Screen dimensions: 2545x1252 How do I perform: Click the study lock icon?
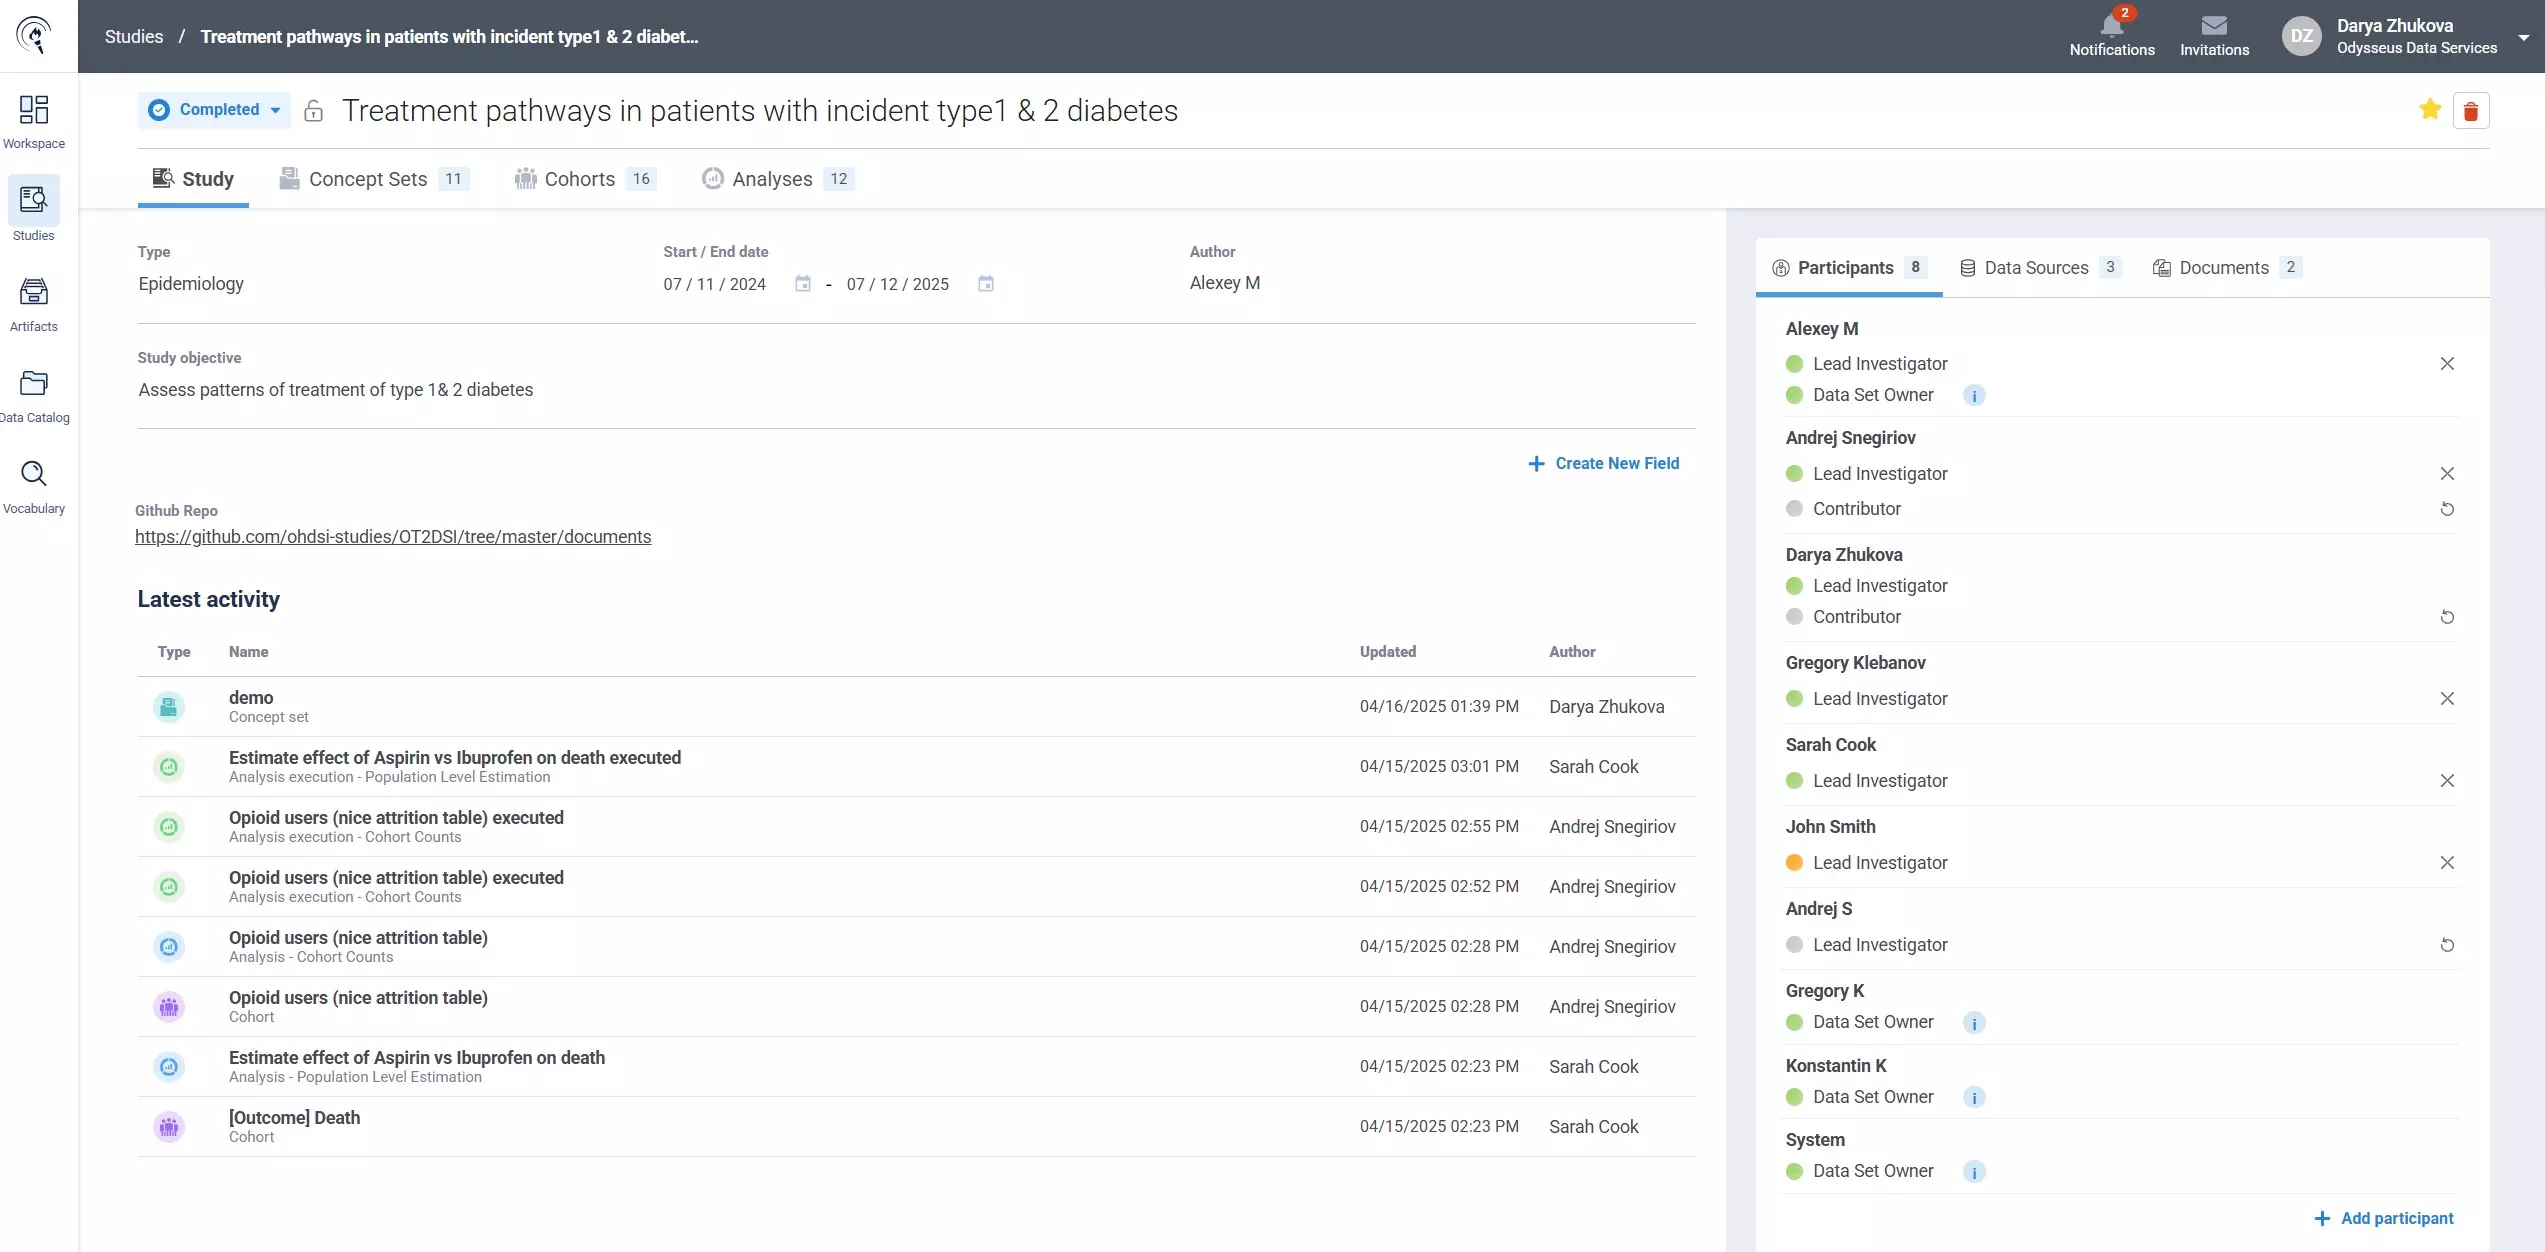[x=313, y=110]
